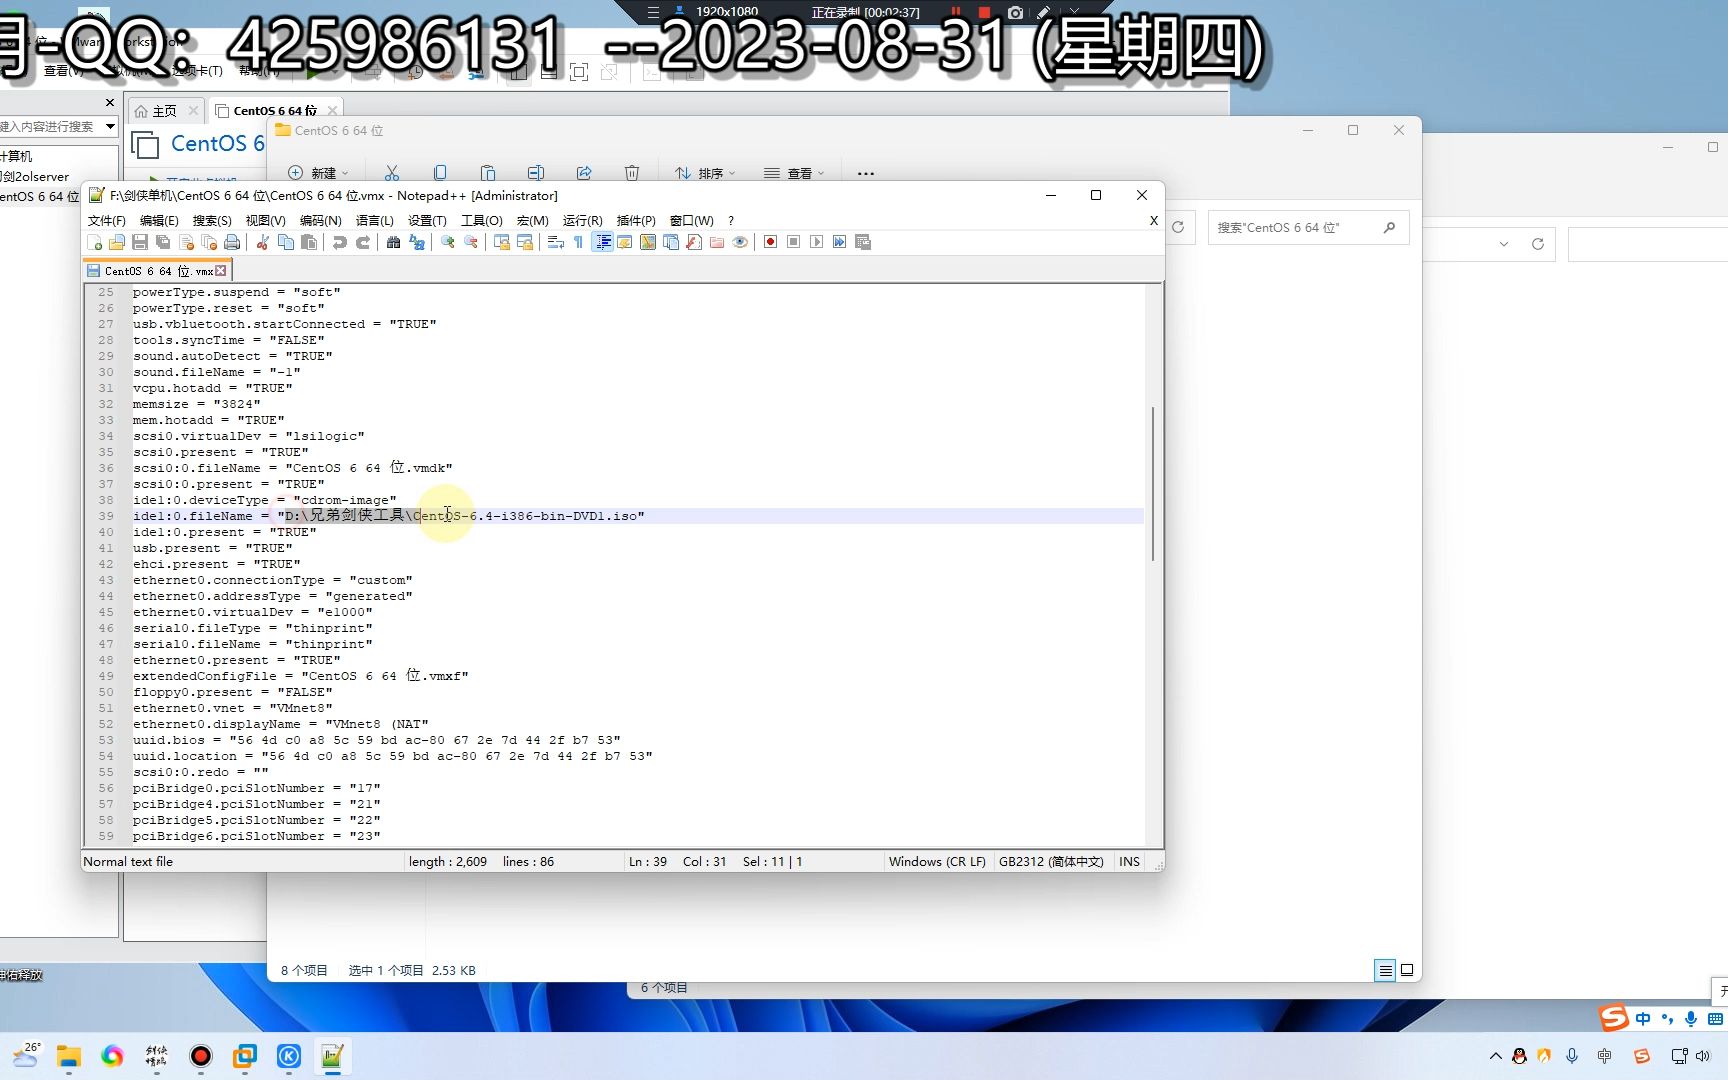Open the 编辑(E) menu in Notepad++
The image size is (1728, 1080).
coord(159,221)
